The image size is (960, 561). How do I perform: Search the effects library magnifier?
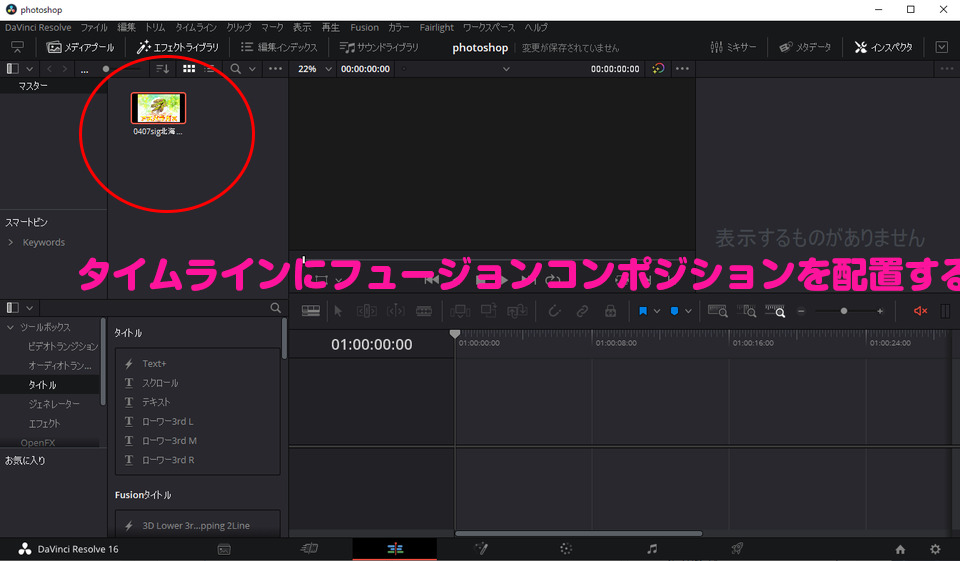(x=276, y=307)
